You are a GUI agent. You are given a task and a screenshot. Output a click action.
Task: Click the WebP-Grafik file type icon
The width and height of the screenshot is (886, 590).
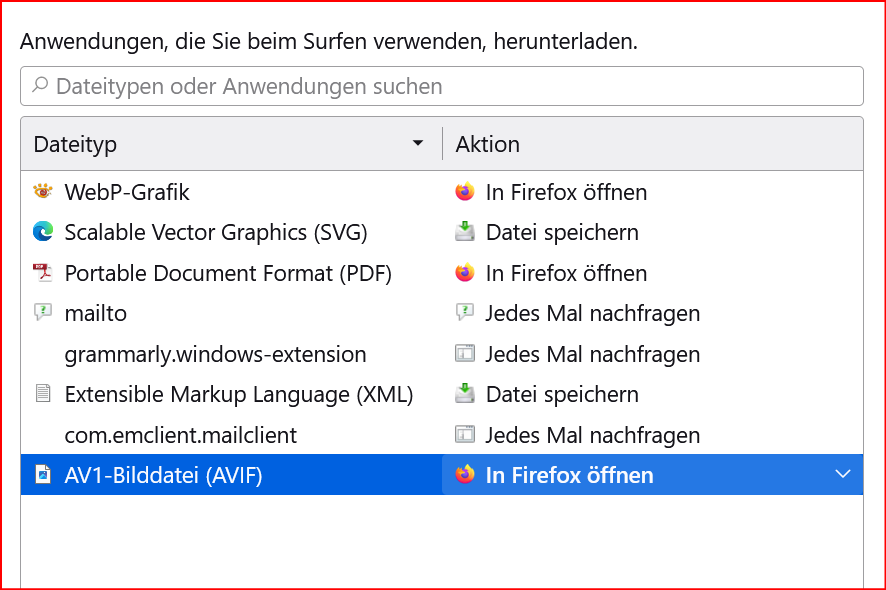(43, 191)
